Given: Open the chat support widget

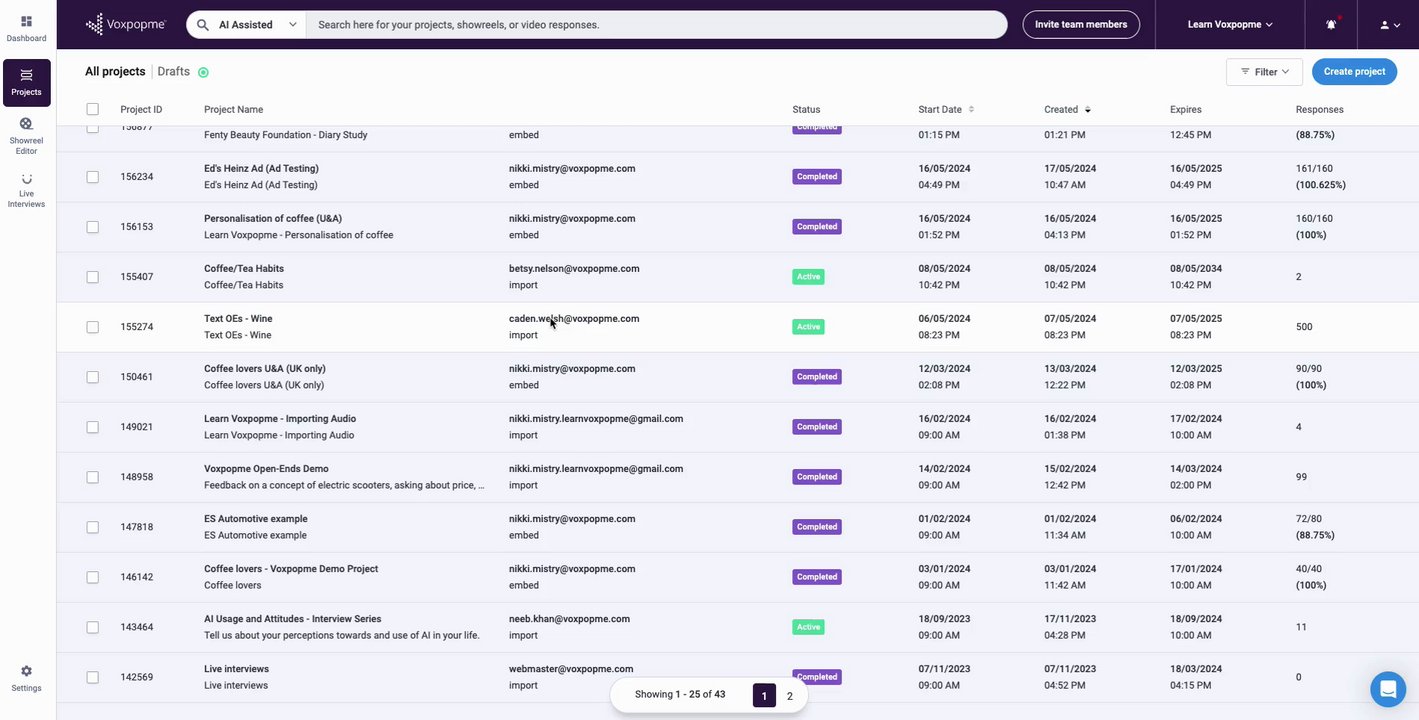Looking at the screenshot, I should click(x=1387, y=689).
